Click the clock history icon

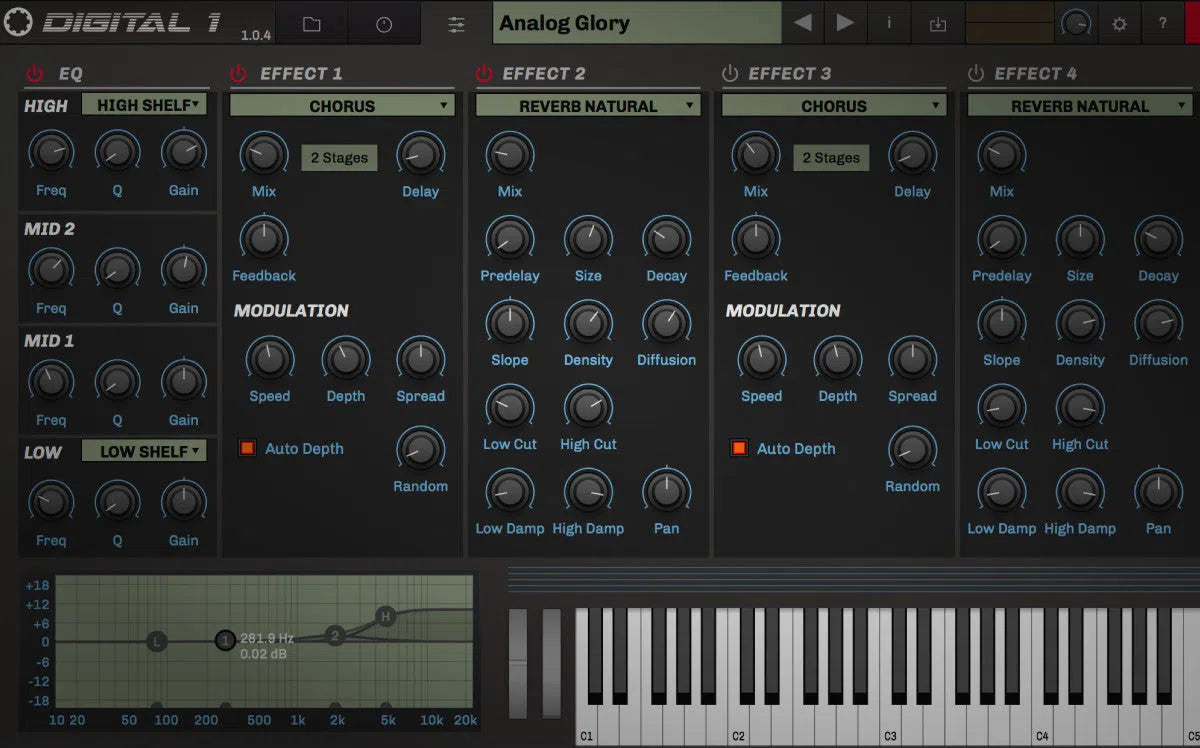click(x=384, y=22)
